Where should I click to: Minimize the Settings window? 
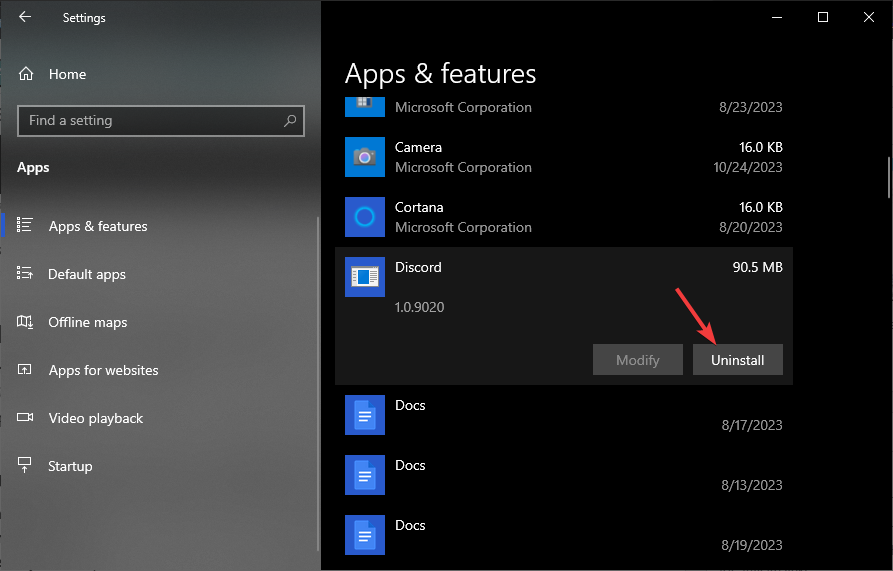[777, 17]
